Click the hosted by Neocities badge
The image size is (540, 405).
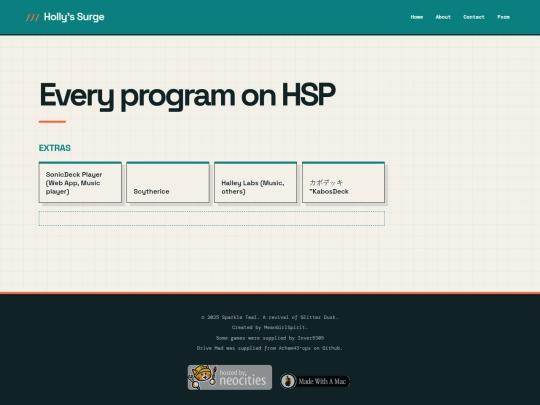pos(230,377)
